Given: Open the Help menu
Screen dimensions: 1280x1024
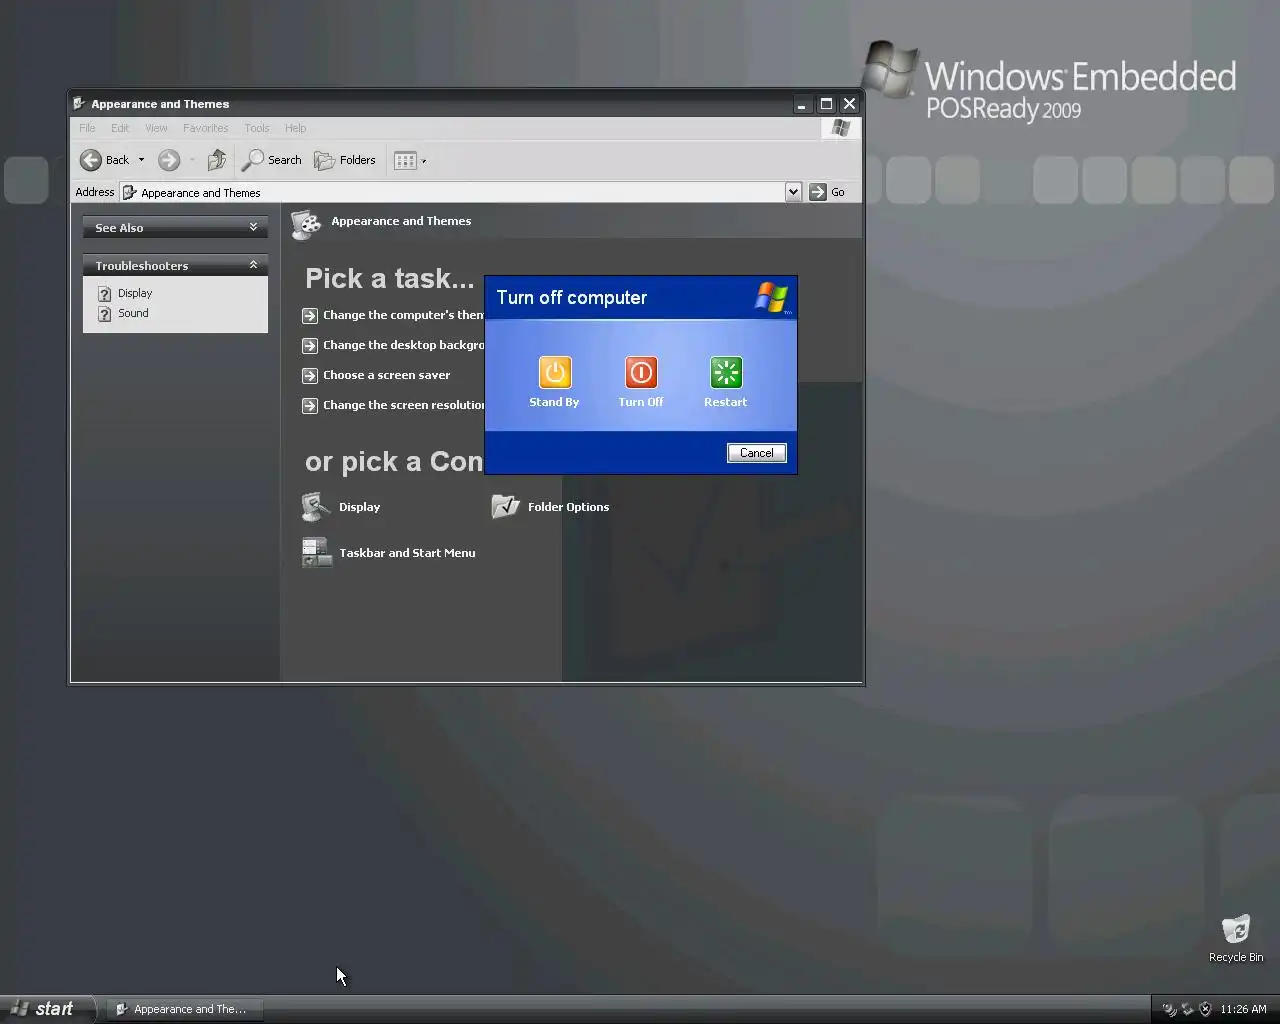Looking at the screenshot, I should coord(295,128).
